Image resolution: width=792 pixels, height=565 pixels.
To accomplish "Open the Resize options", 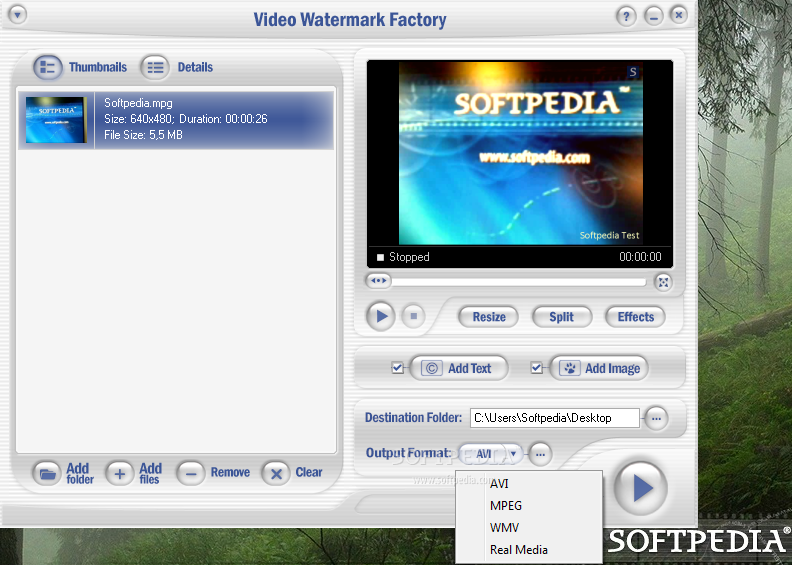I will pyautogui.click(x=488, y=317).
